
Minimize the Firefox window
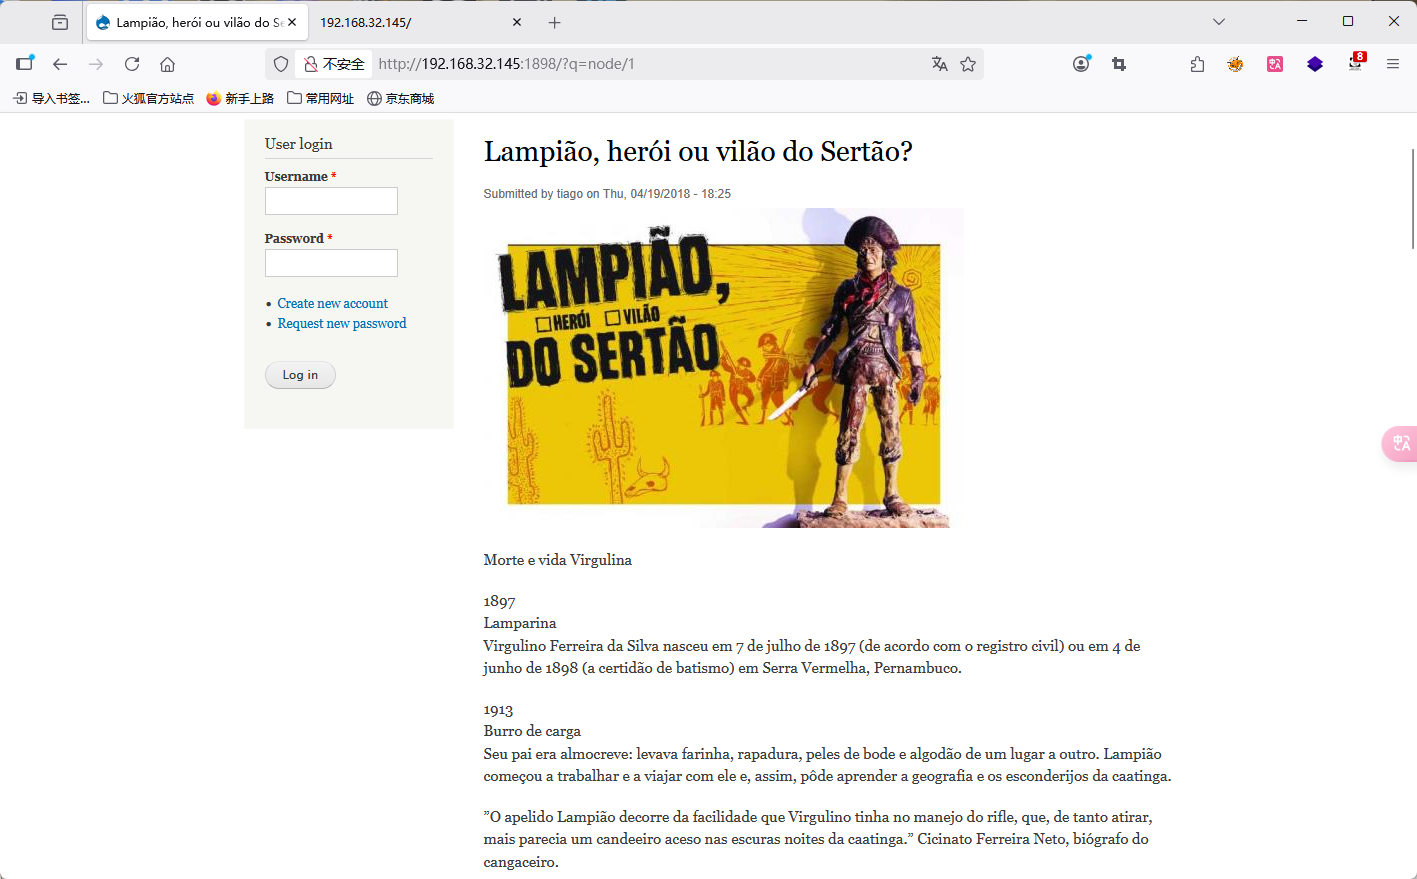tap(1302, 21)
